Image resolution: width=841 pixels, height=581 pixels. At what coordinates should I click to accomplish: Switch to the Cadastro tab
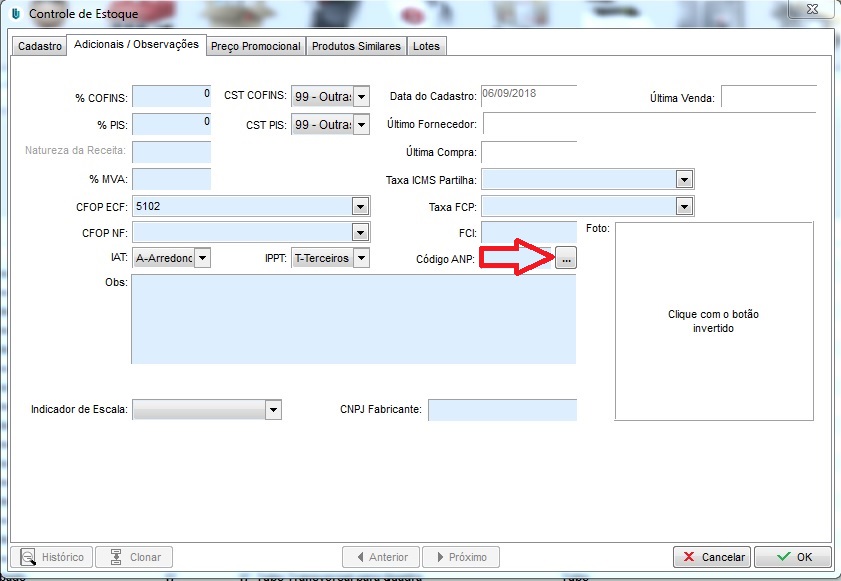coord(40,46)
